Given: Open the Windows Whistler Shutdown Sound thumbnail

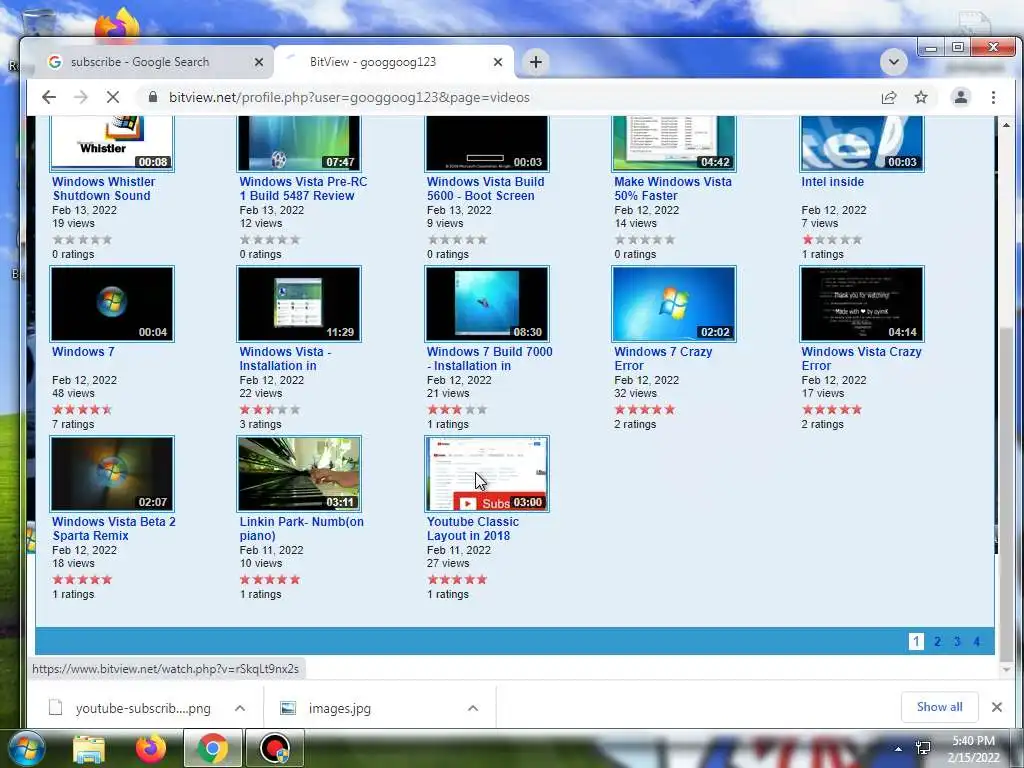Looking at the screenshot, I should click(112, 144).
